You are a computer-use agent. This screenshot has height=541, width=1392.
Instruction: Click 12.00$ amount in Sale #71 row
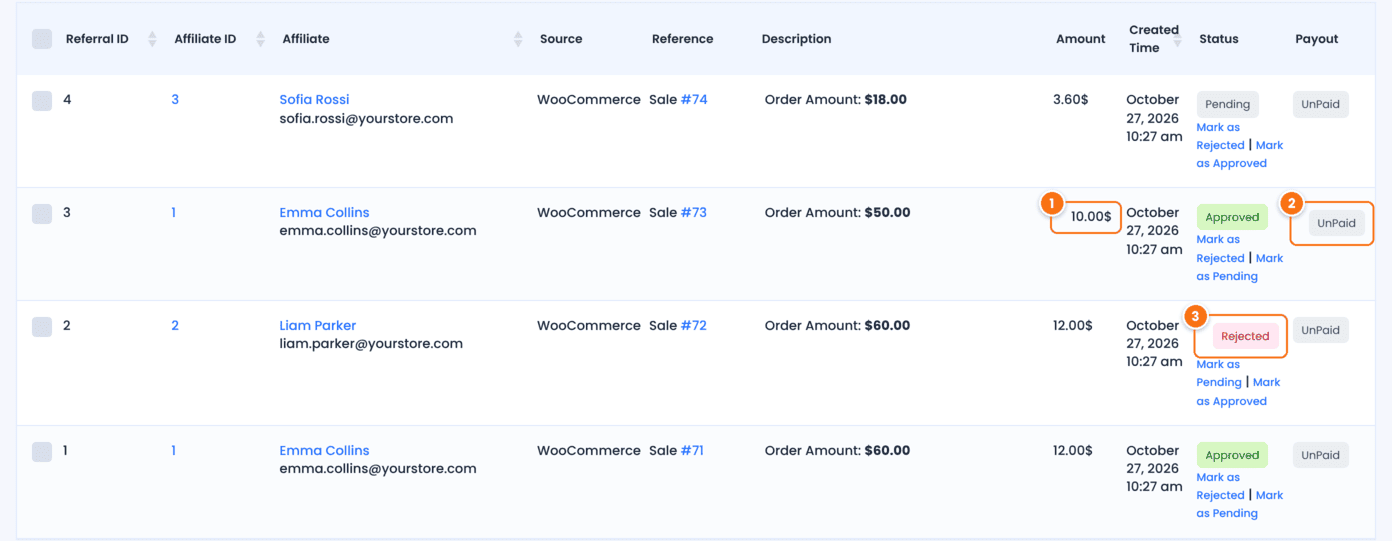coord(1073,450)
